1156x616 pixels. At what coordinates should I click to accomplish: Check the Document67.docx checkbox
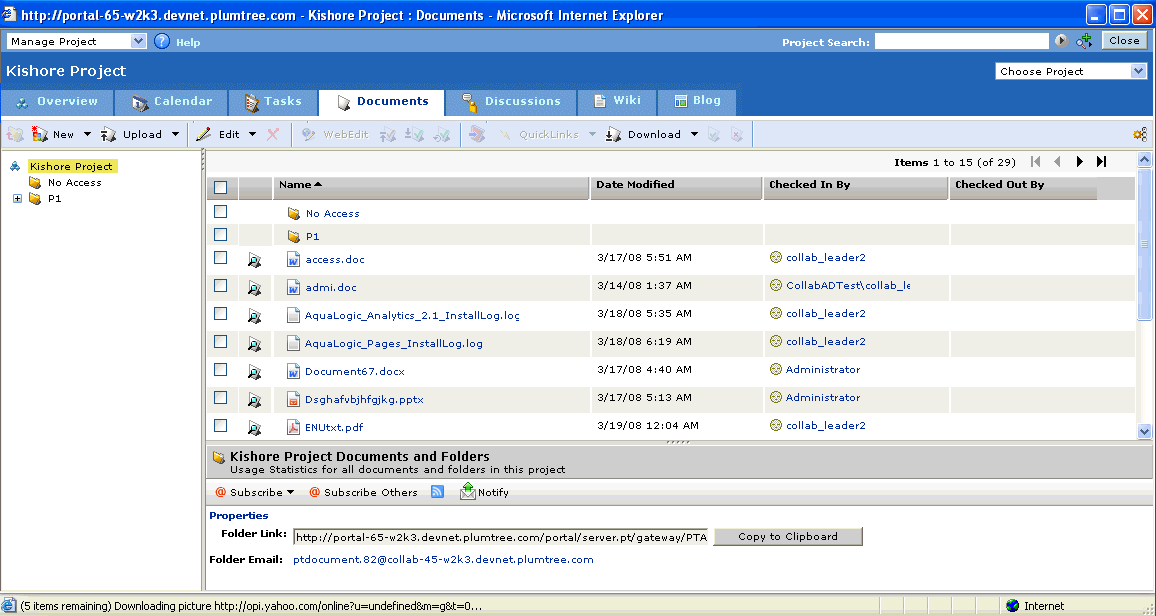[220, 369]
